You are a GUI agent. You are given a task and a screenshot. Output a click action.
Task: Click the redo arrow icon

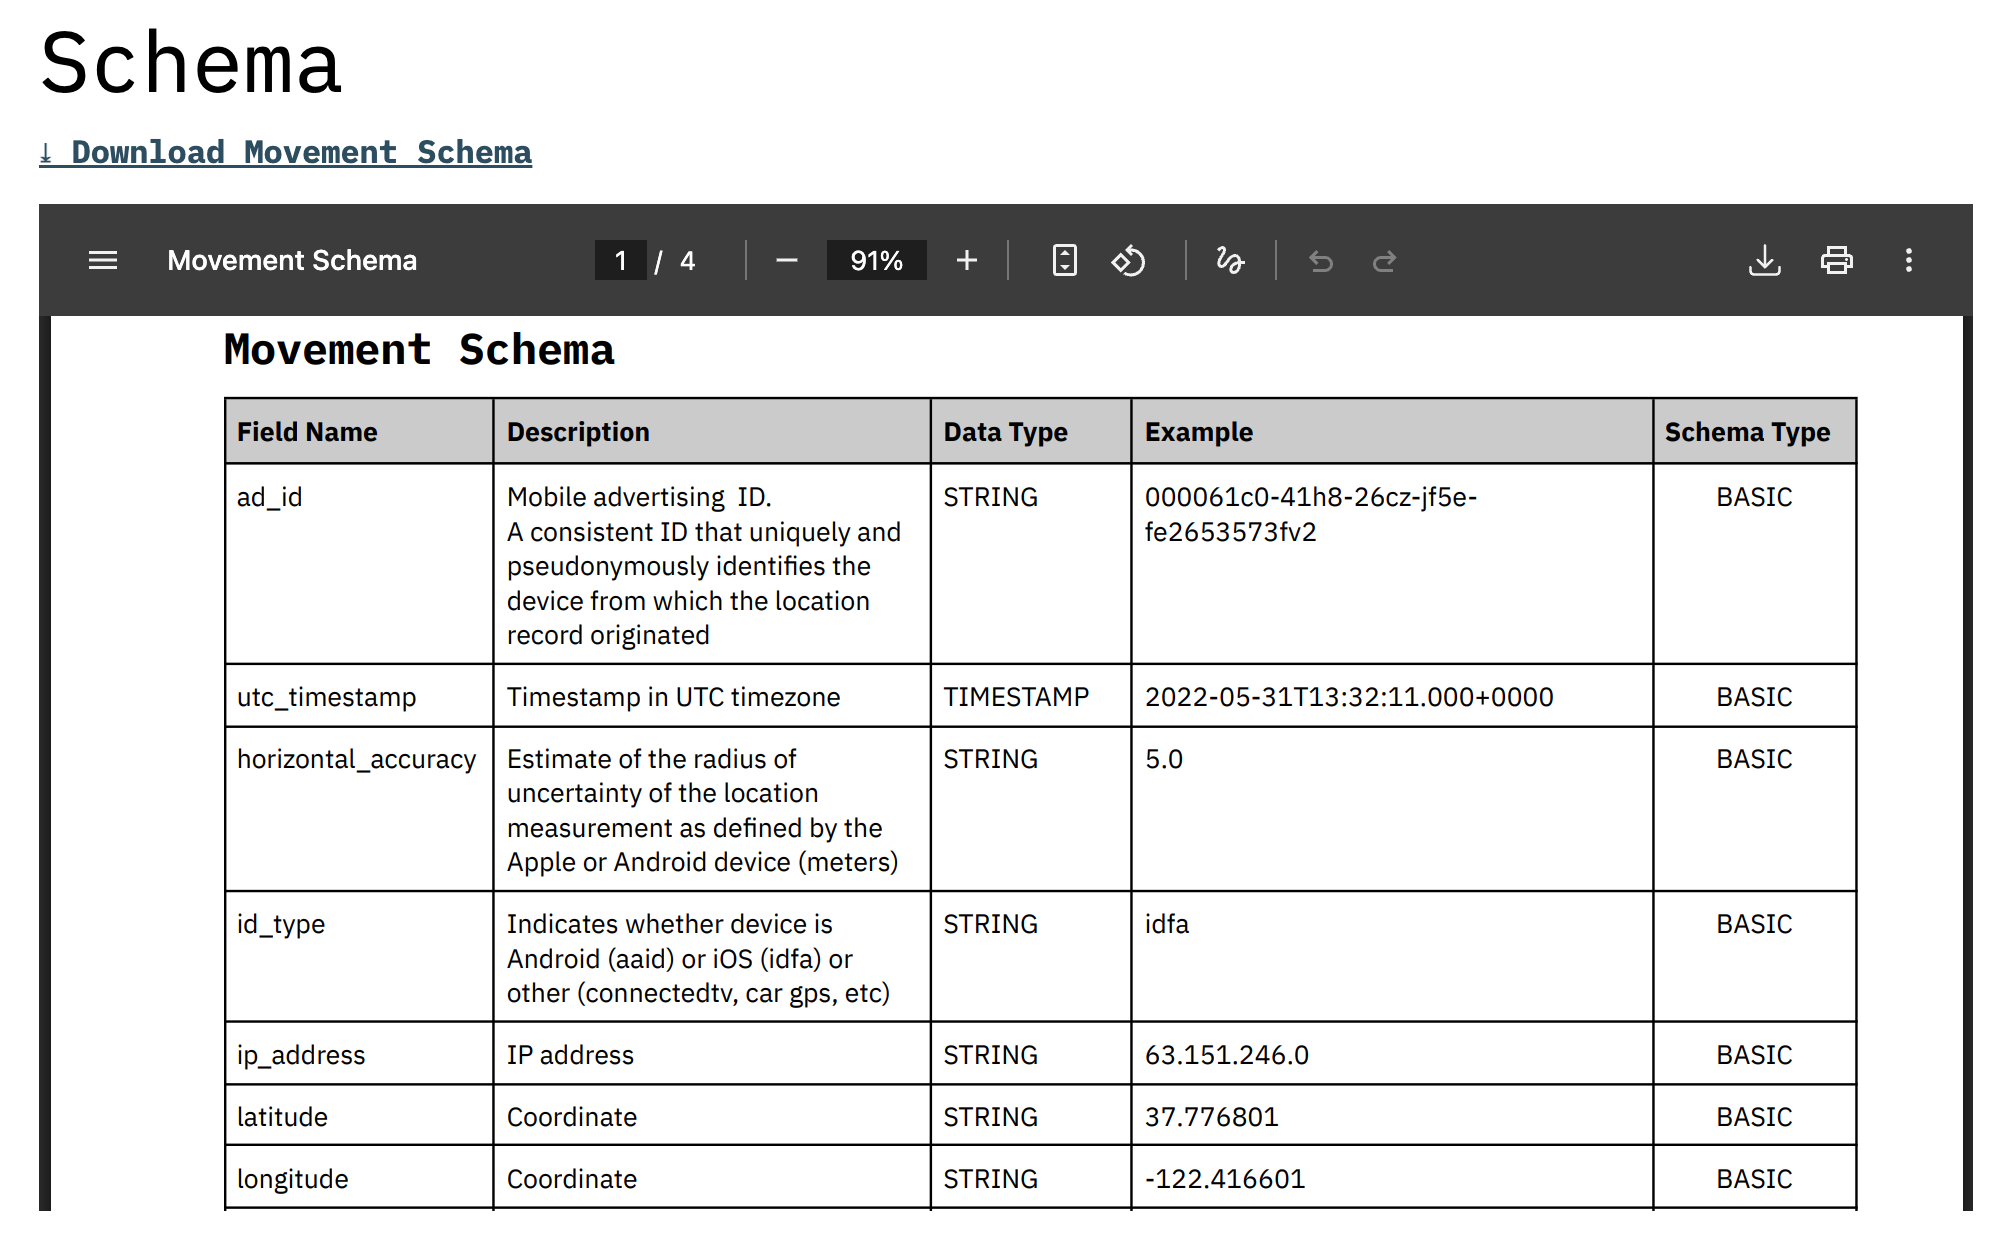click(x=1384, y=261)
